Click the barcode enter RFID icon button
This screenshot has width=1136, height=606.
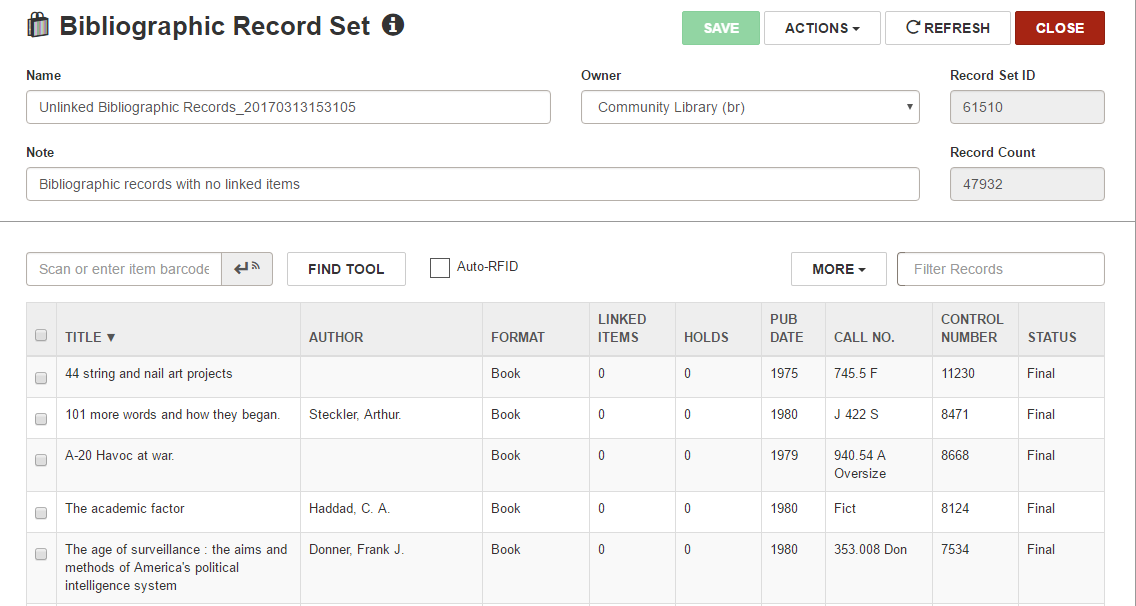pyautogui.click(x=247, y=269)
